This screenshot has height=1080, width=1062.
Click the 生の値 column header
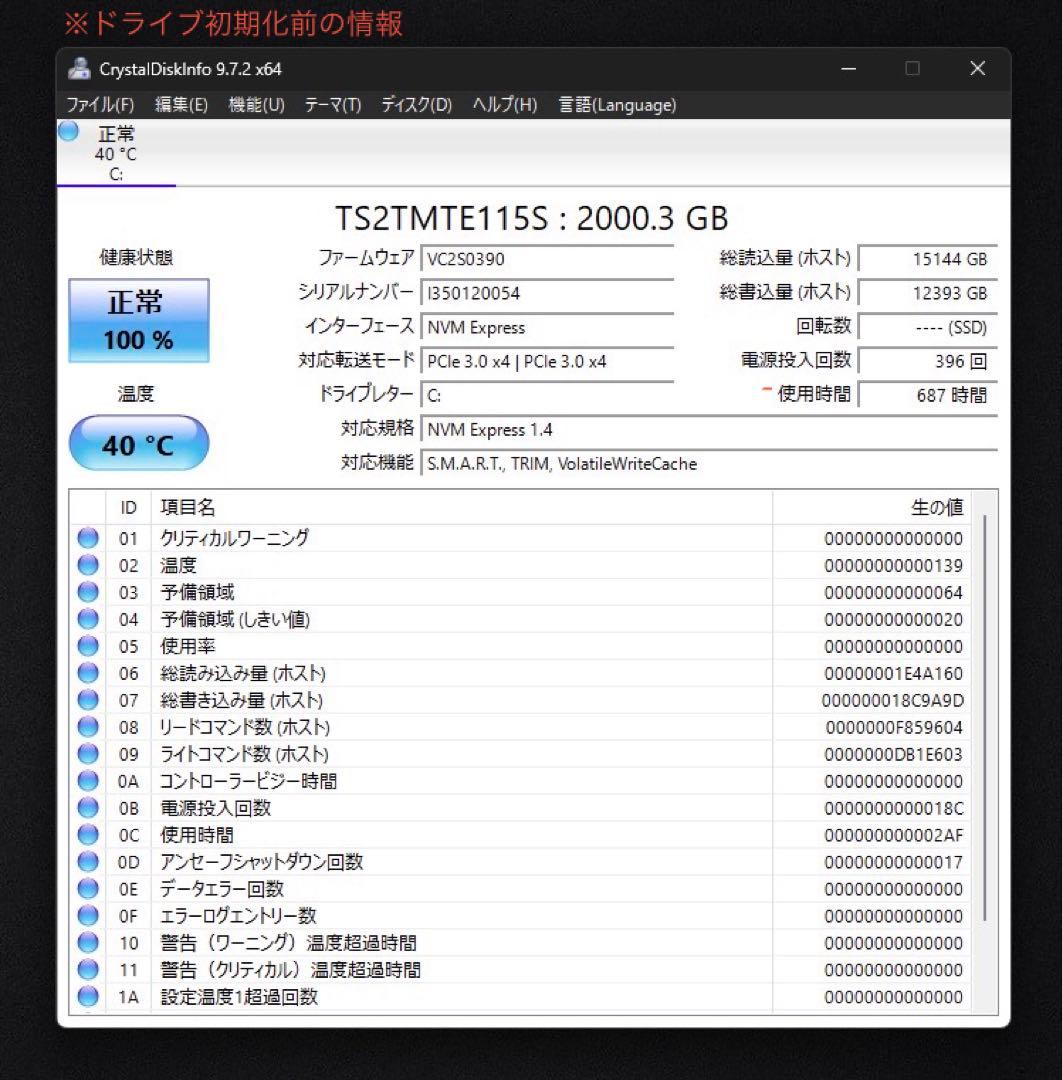coord(871,508)
